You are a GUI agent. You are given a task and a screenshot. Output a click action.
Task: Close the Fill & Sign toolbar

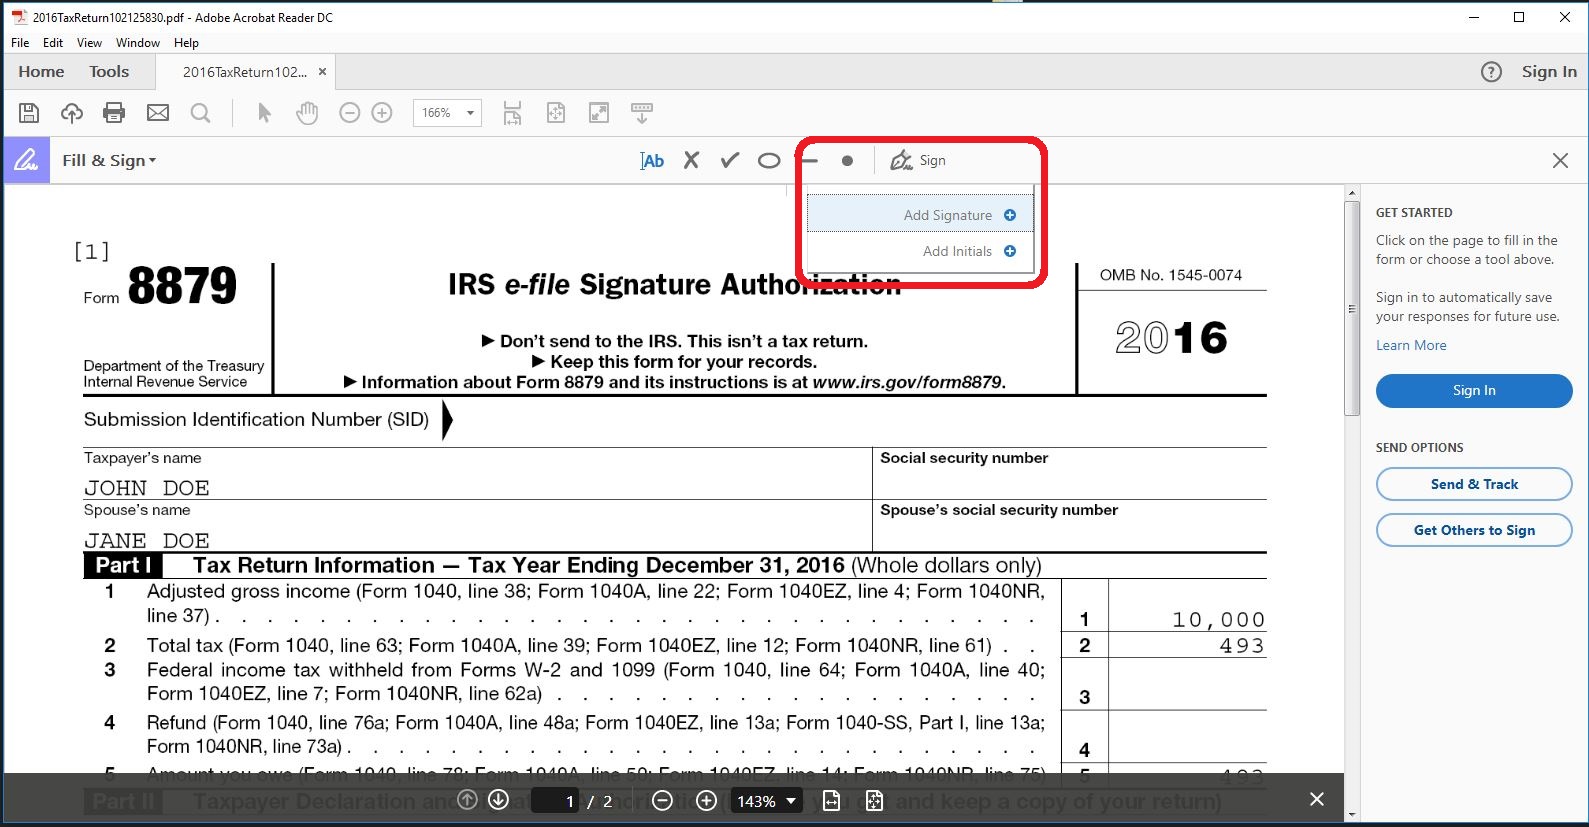coord(1560,160)
